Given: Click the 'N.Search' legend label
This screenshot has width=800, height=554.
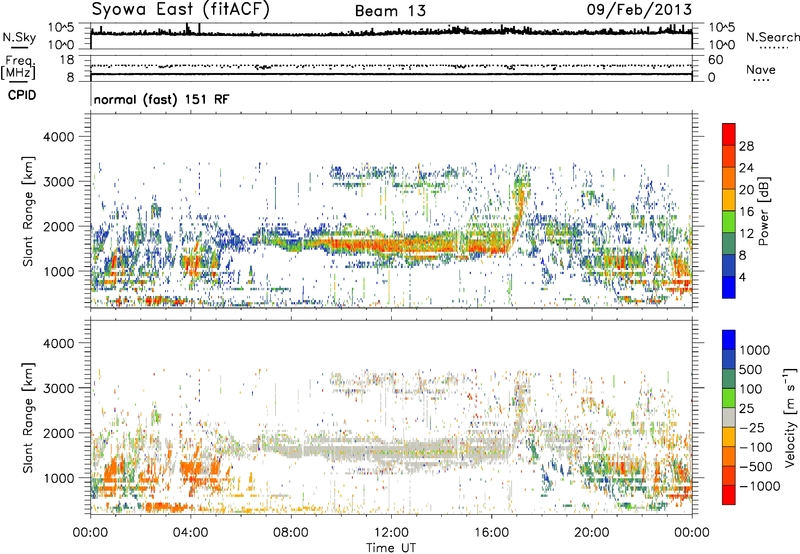Looking at the screenshot, I should (772, 37).
